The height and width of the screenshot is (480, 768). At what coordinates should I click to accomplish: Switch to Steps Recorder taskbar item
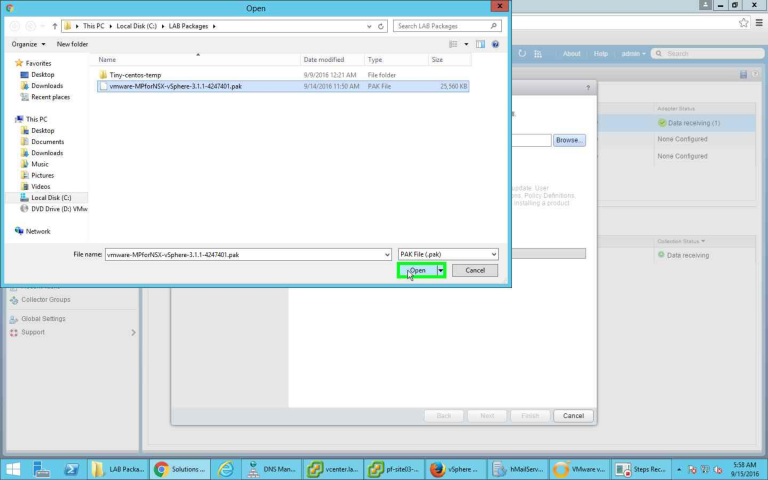tap(641, 469)
